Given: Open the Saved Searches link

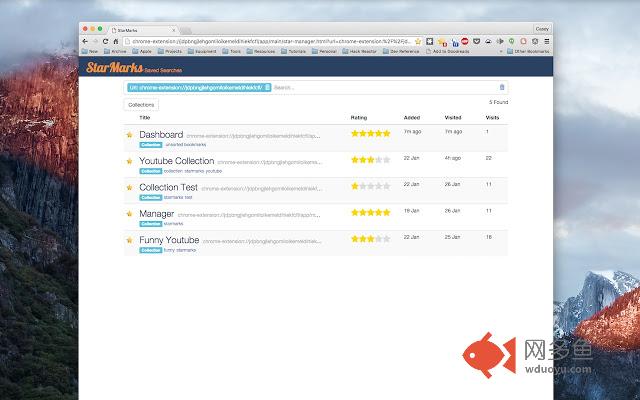Looking at the screenshot, I should 163,70.
